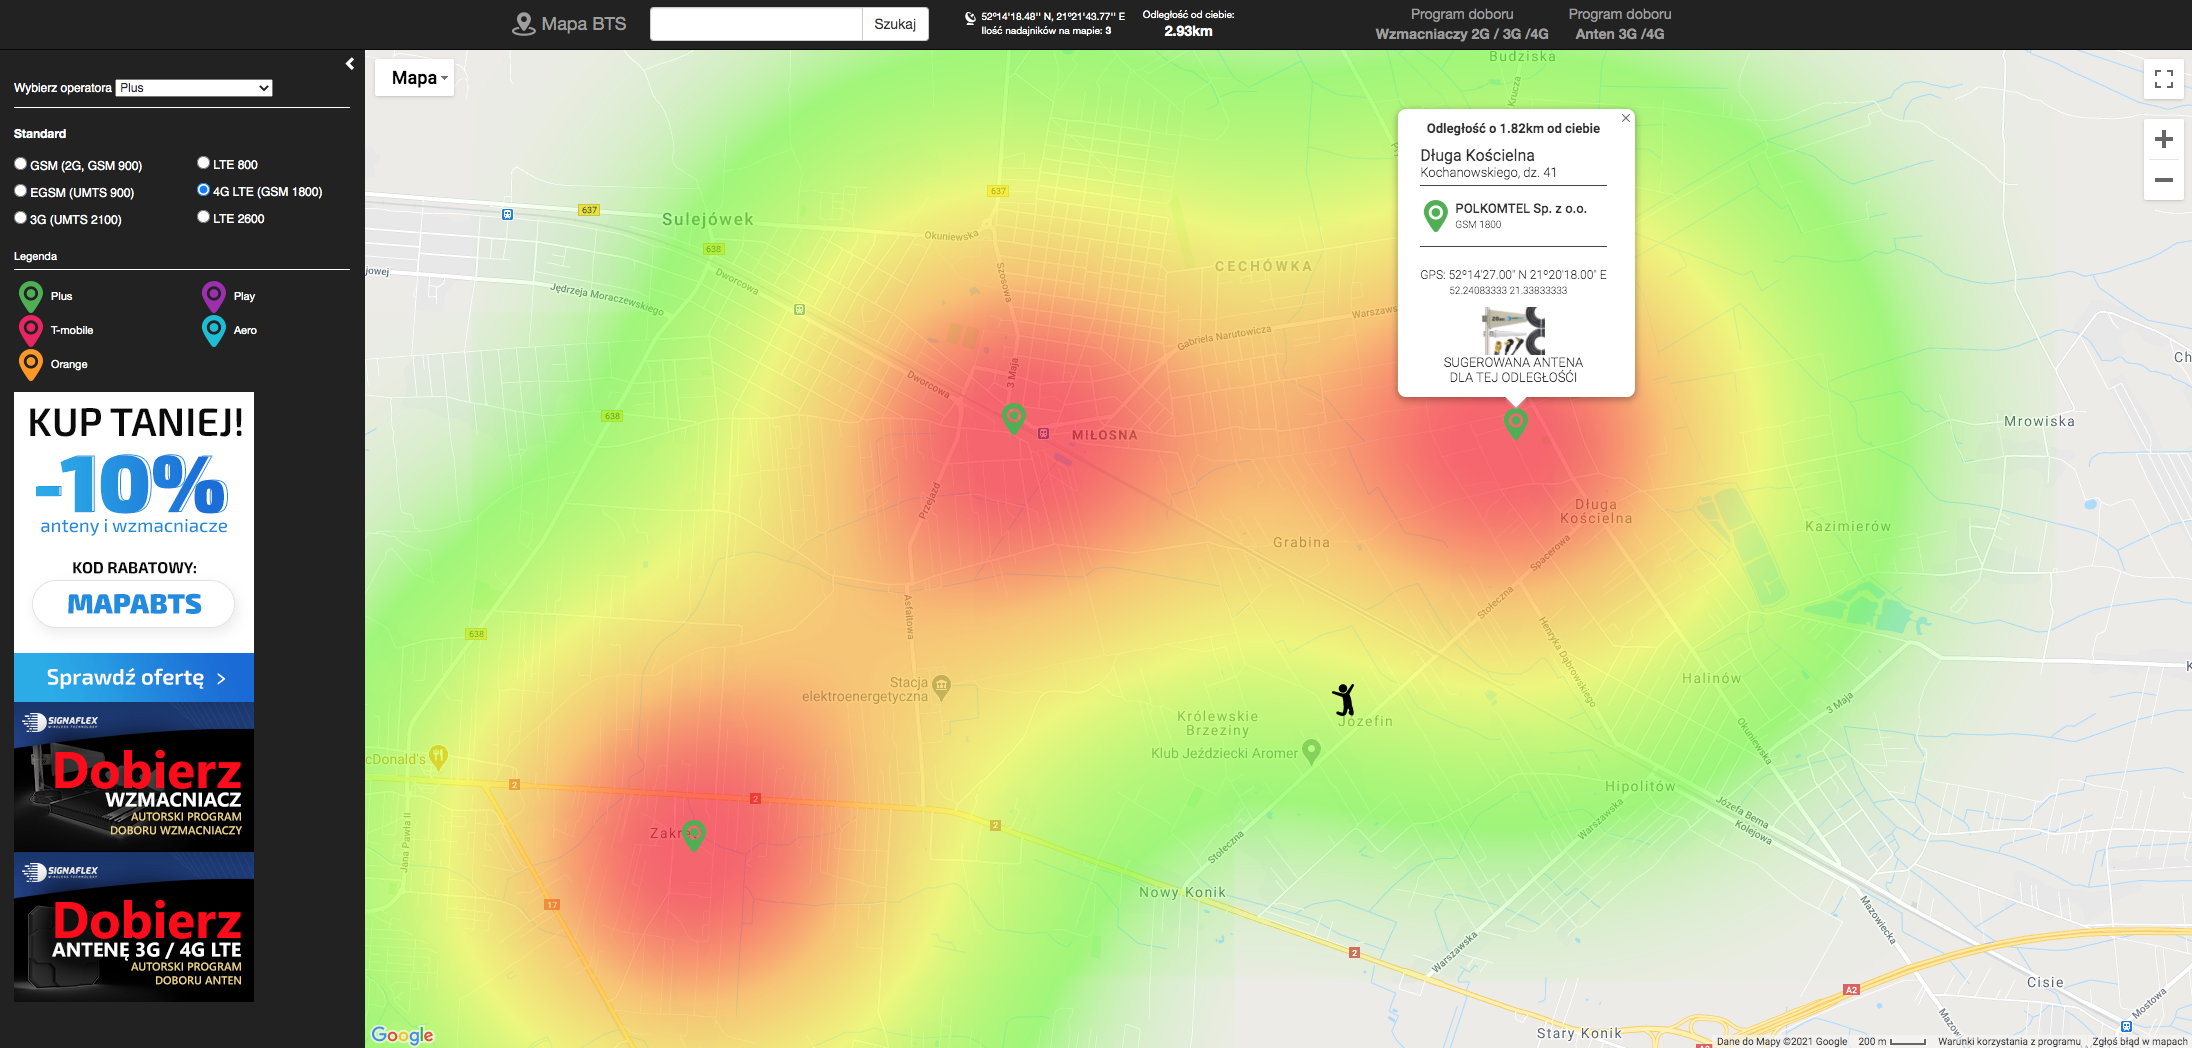Click the SUGEROWANA ANTENA DLA TEJ ODLEGŁOŚCI link
2192x1048 pixels.
pyautogui.click(x=1514, y=370)
